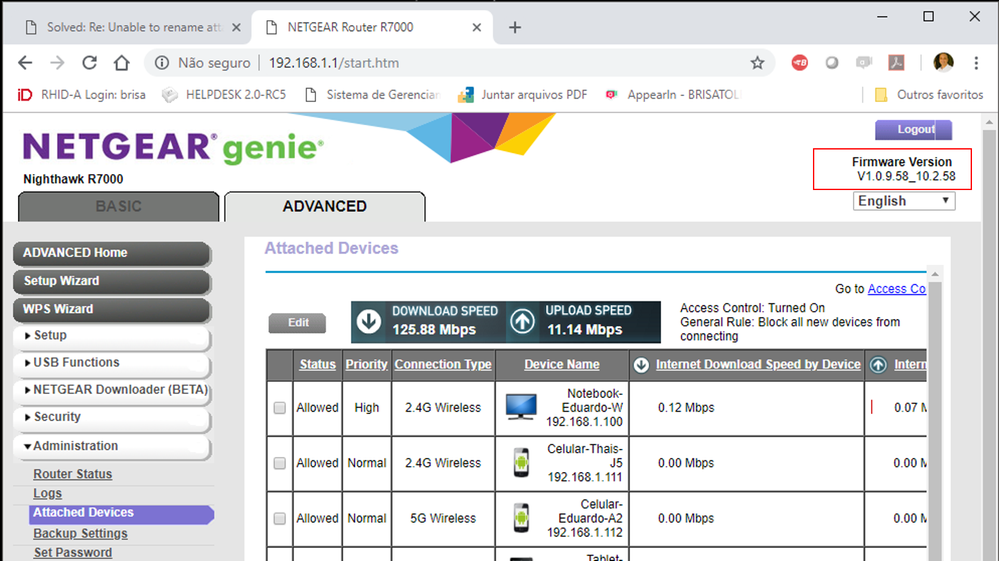Open the Chrome profile avatar
Screen dimensions: 999x561
[944, 62]
